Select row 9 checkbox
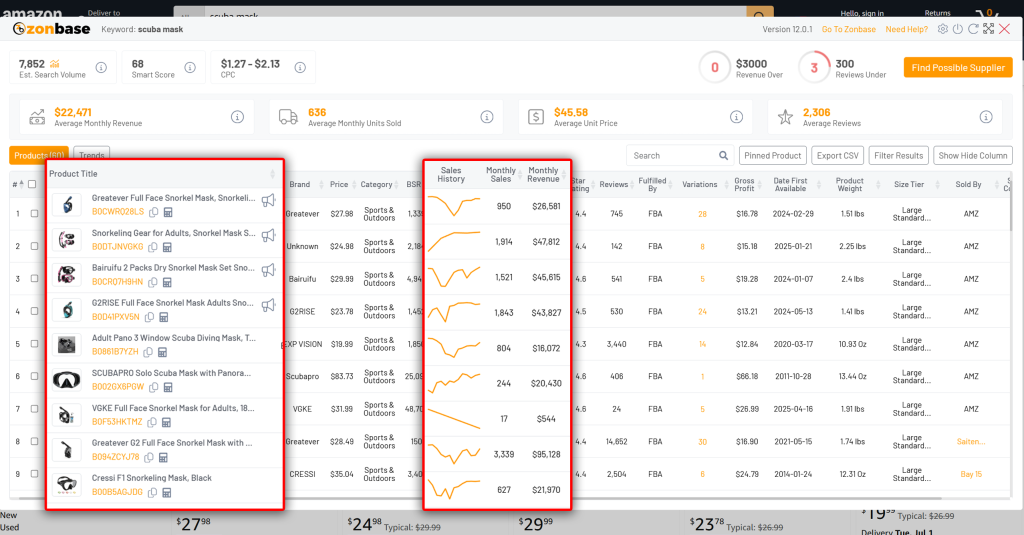 [34, 474]
